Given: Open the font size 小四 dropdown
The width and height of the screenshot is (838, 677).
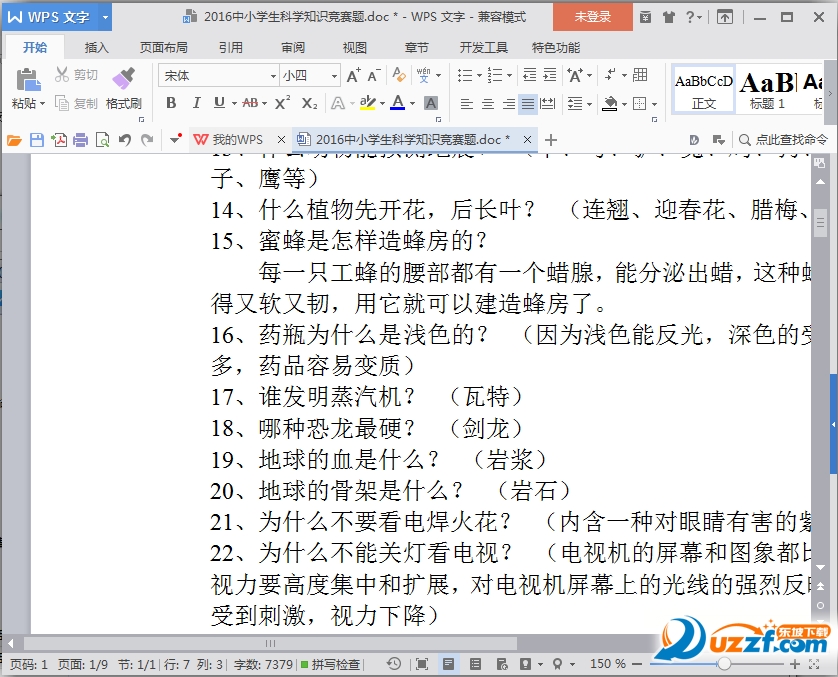Looking at the screenshot, I should click(x=334, y=76).
